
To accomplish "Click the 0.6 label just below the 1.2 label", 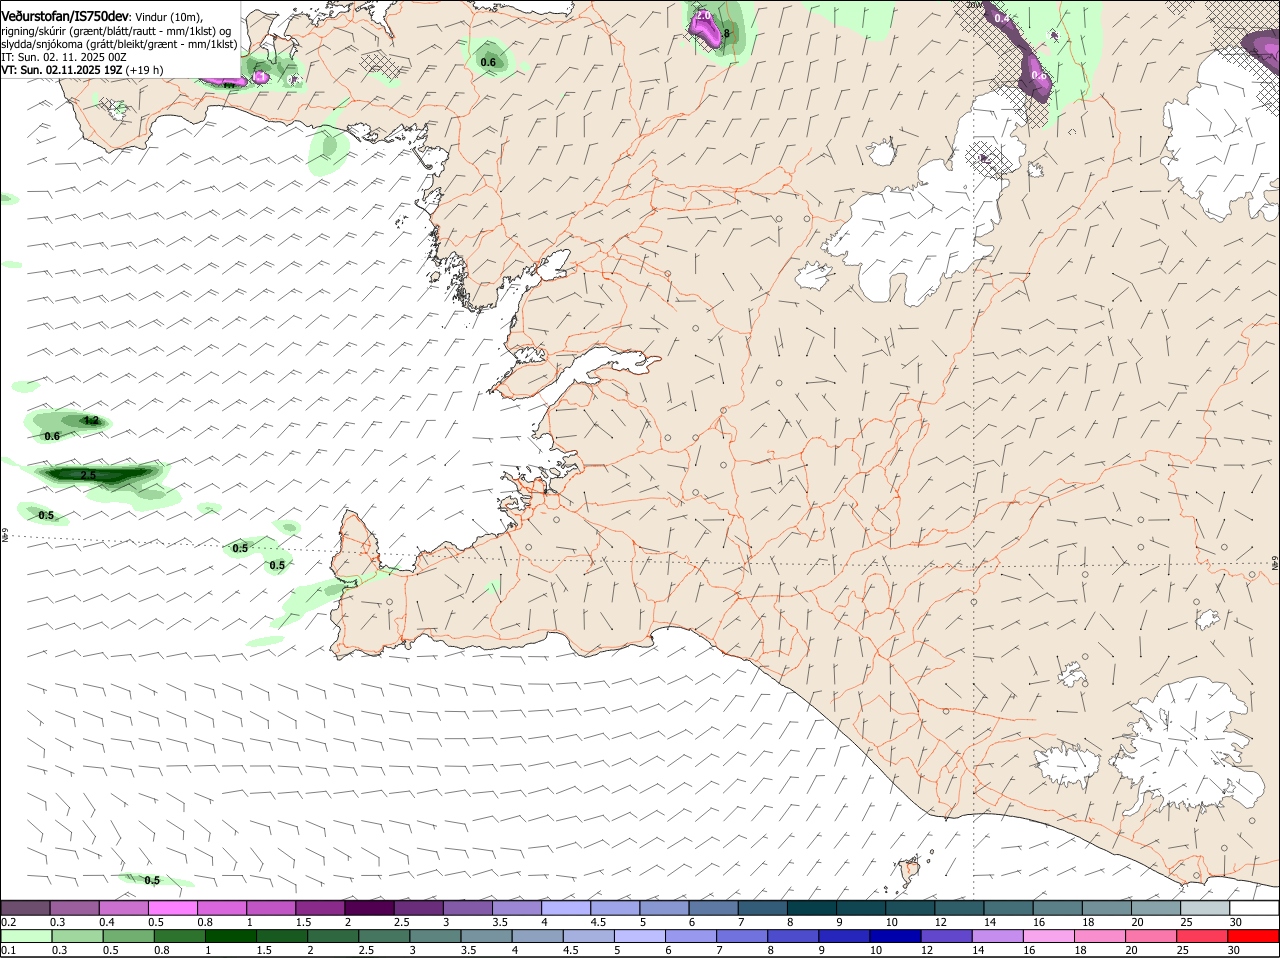I will [52, 436].
